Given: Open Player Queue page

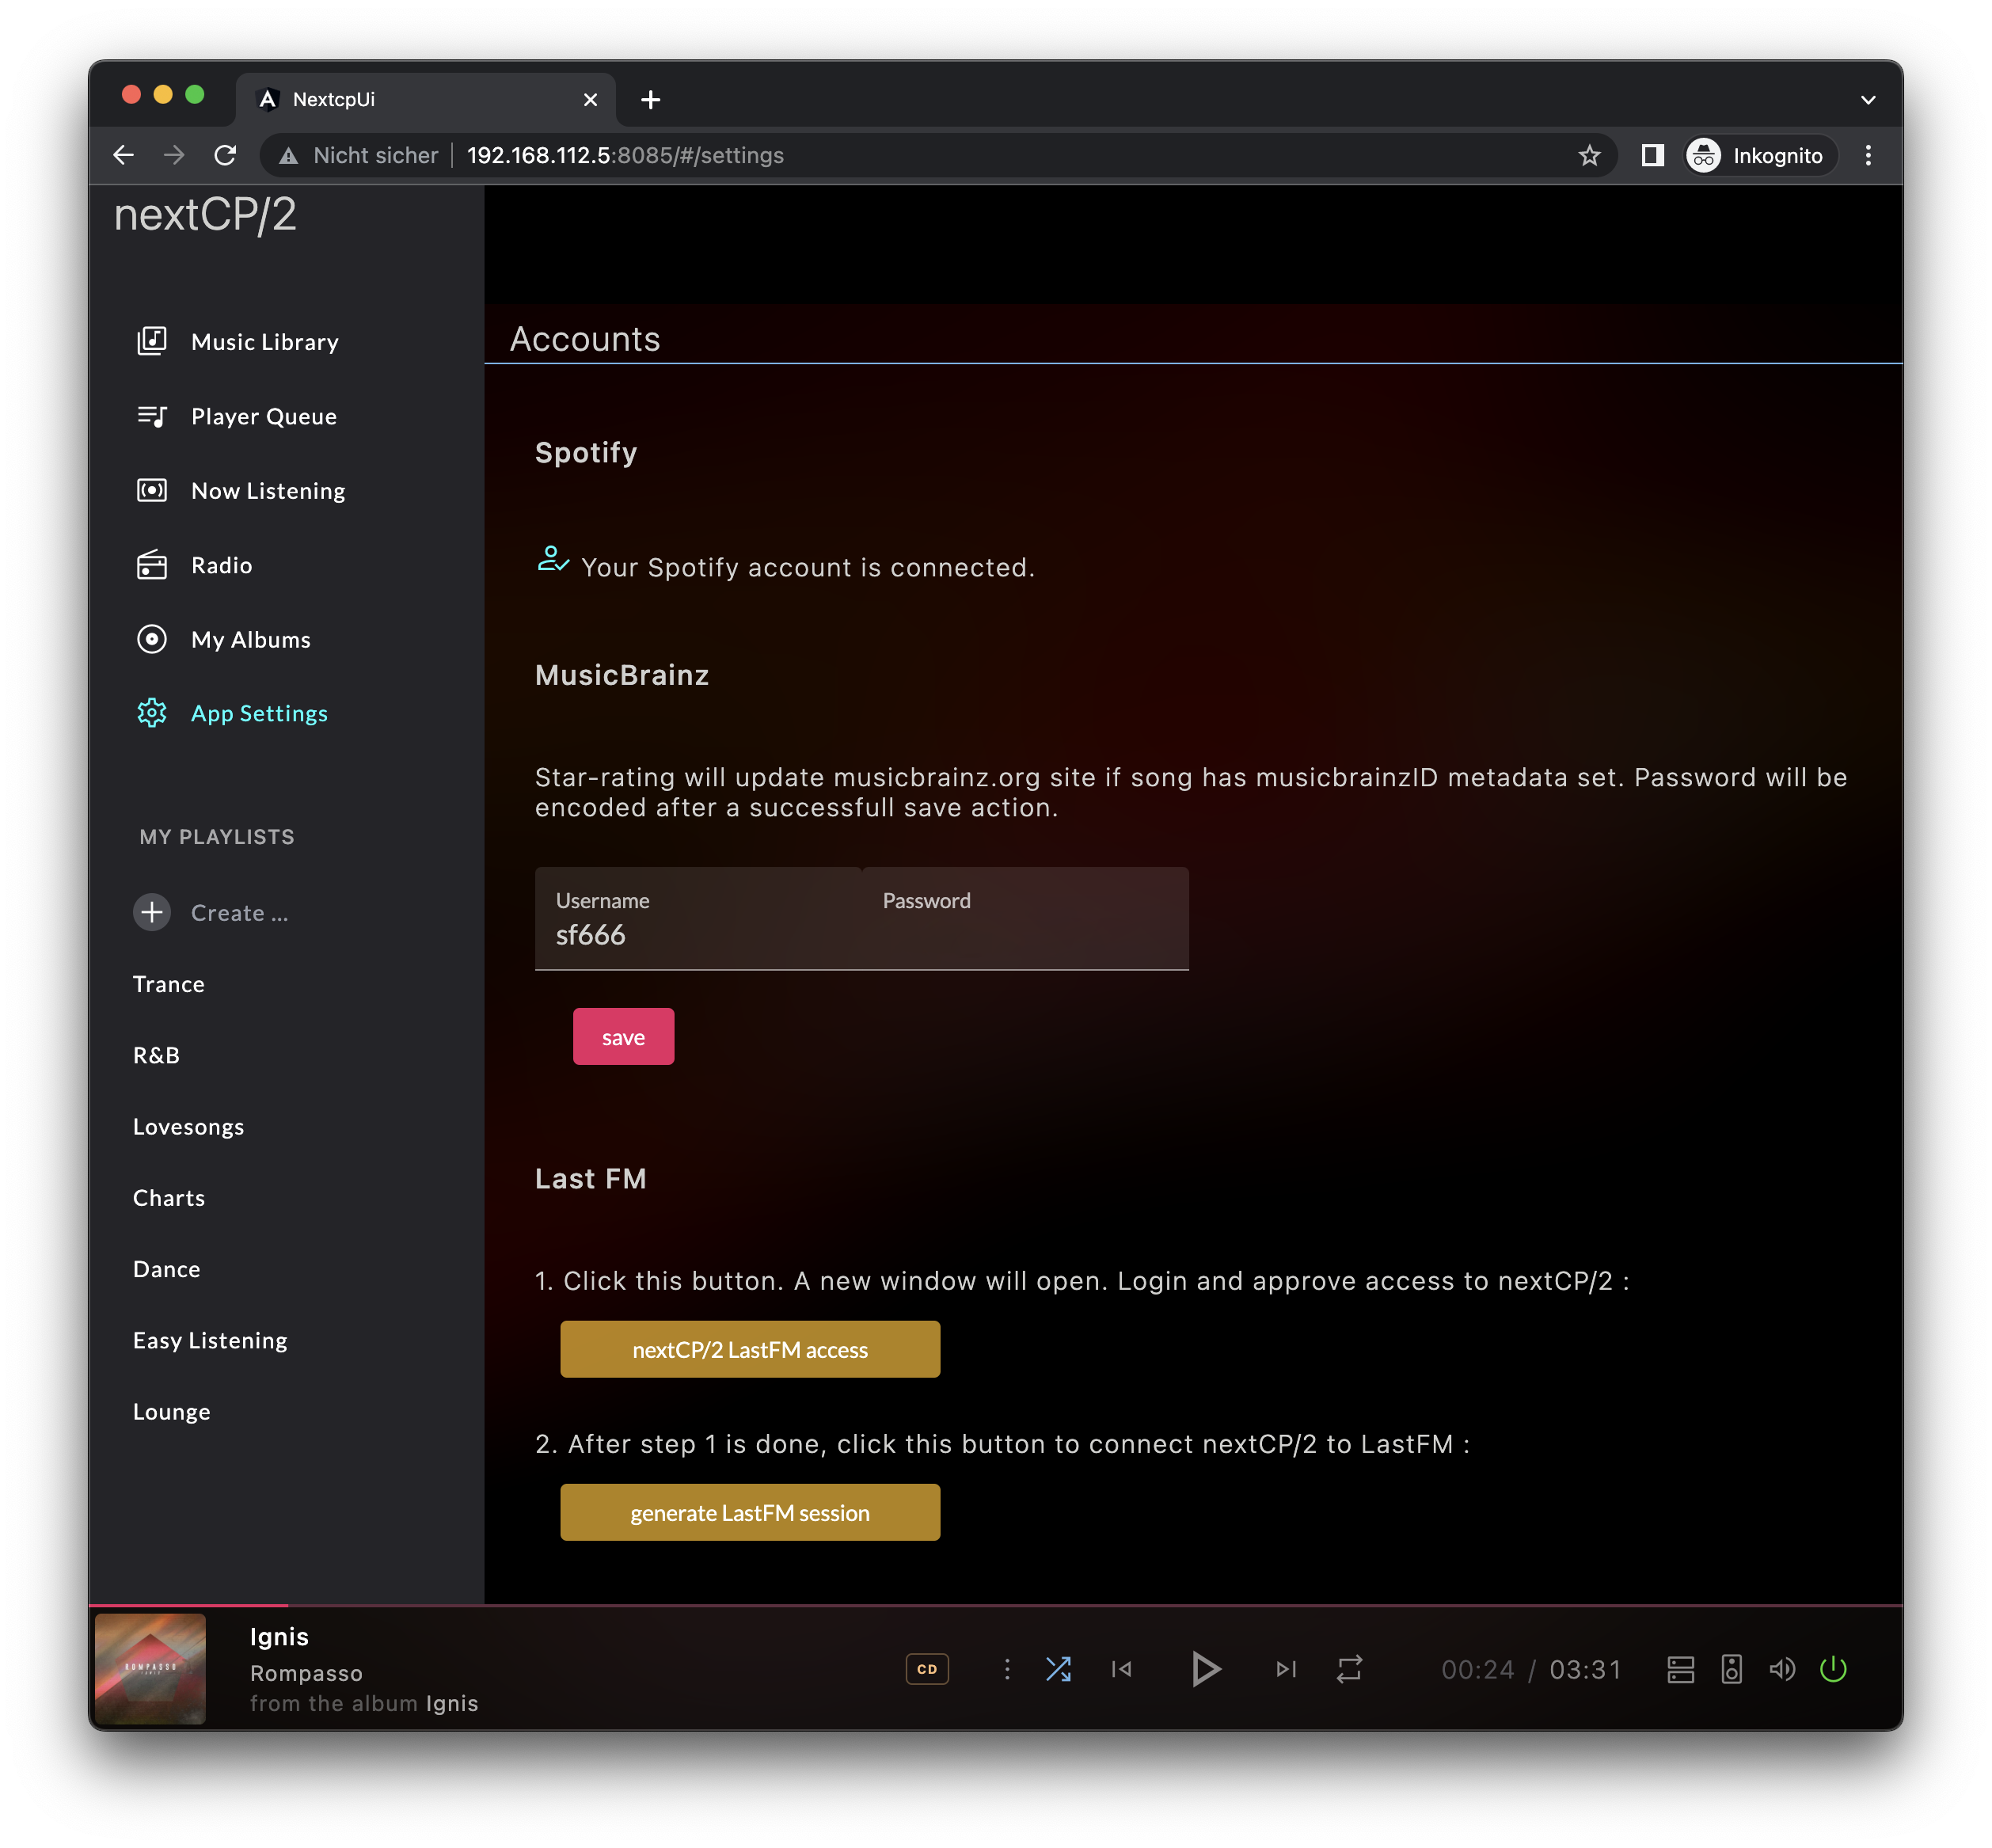Looking at the screenshot, I should point(263,416).
